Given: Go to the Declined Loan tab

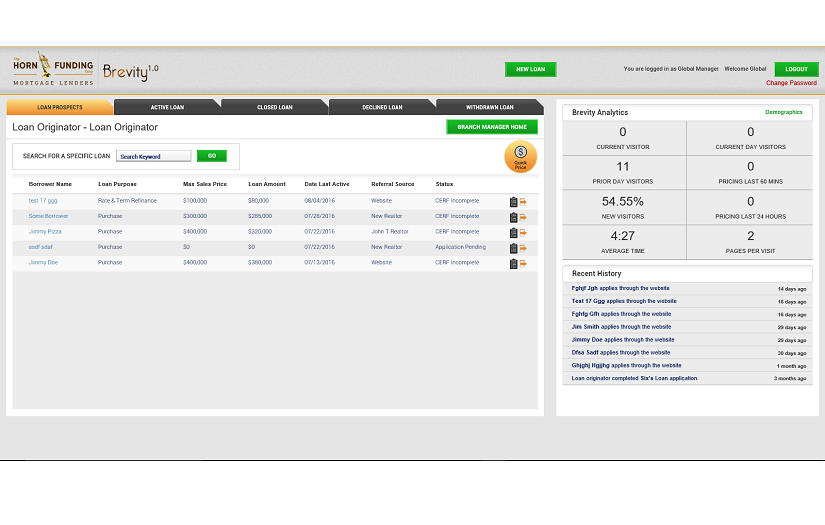Looking at the screenshot, I should tap(382, 107).
